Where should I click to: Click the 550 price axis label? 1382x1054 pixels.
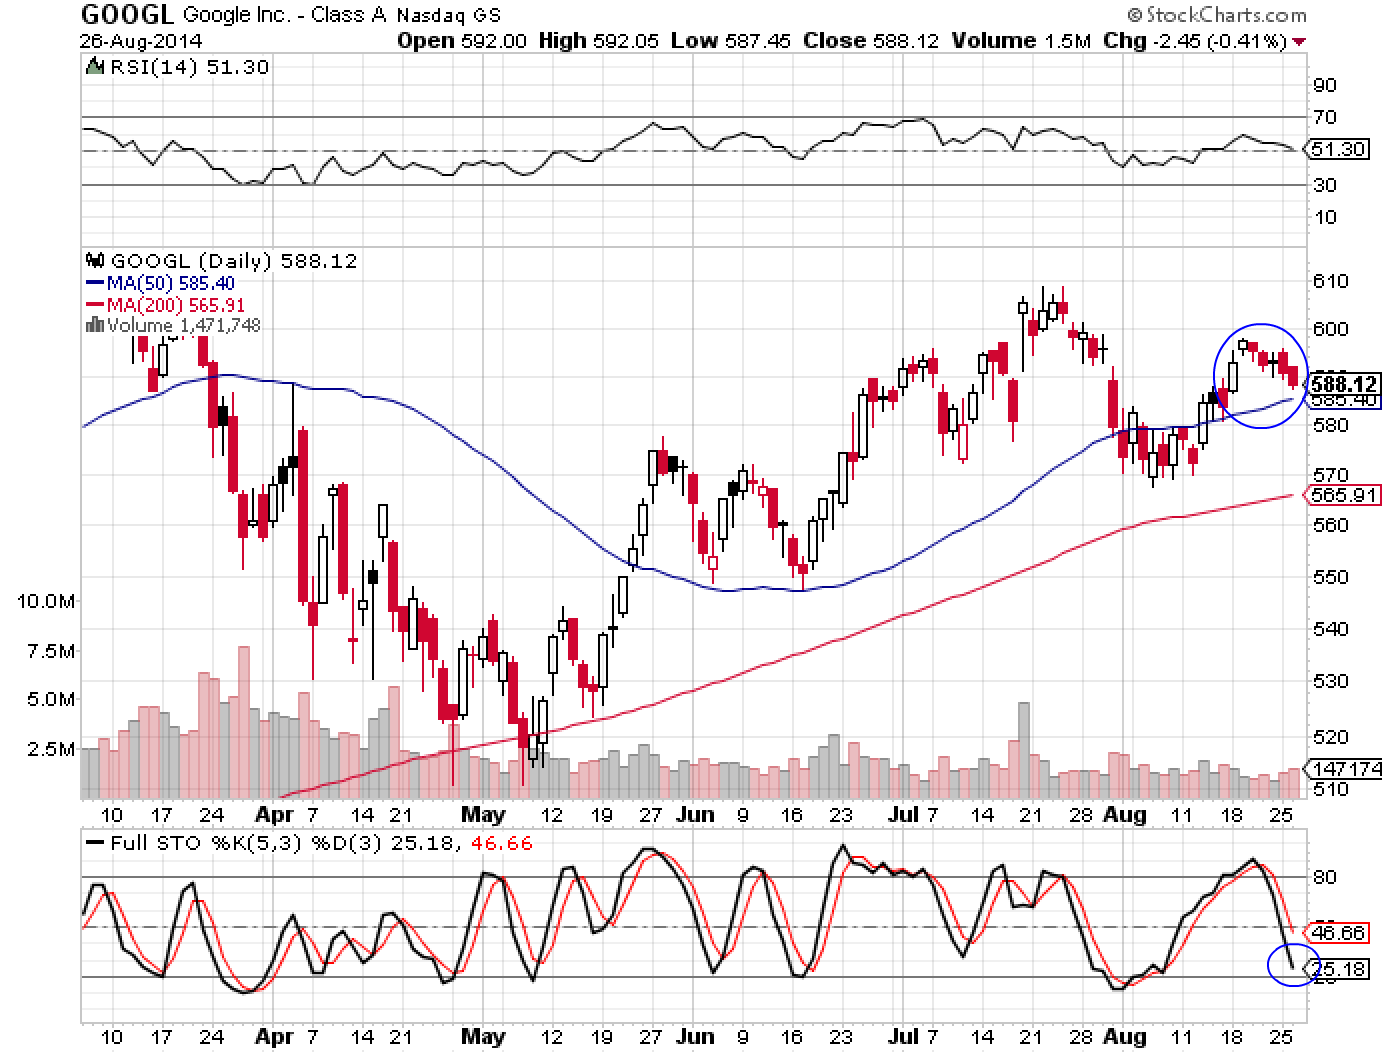coord(1329,577)
